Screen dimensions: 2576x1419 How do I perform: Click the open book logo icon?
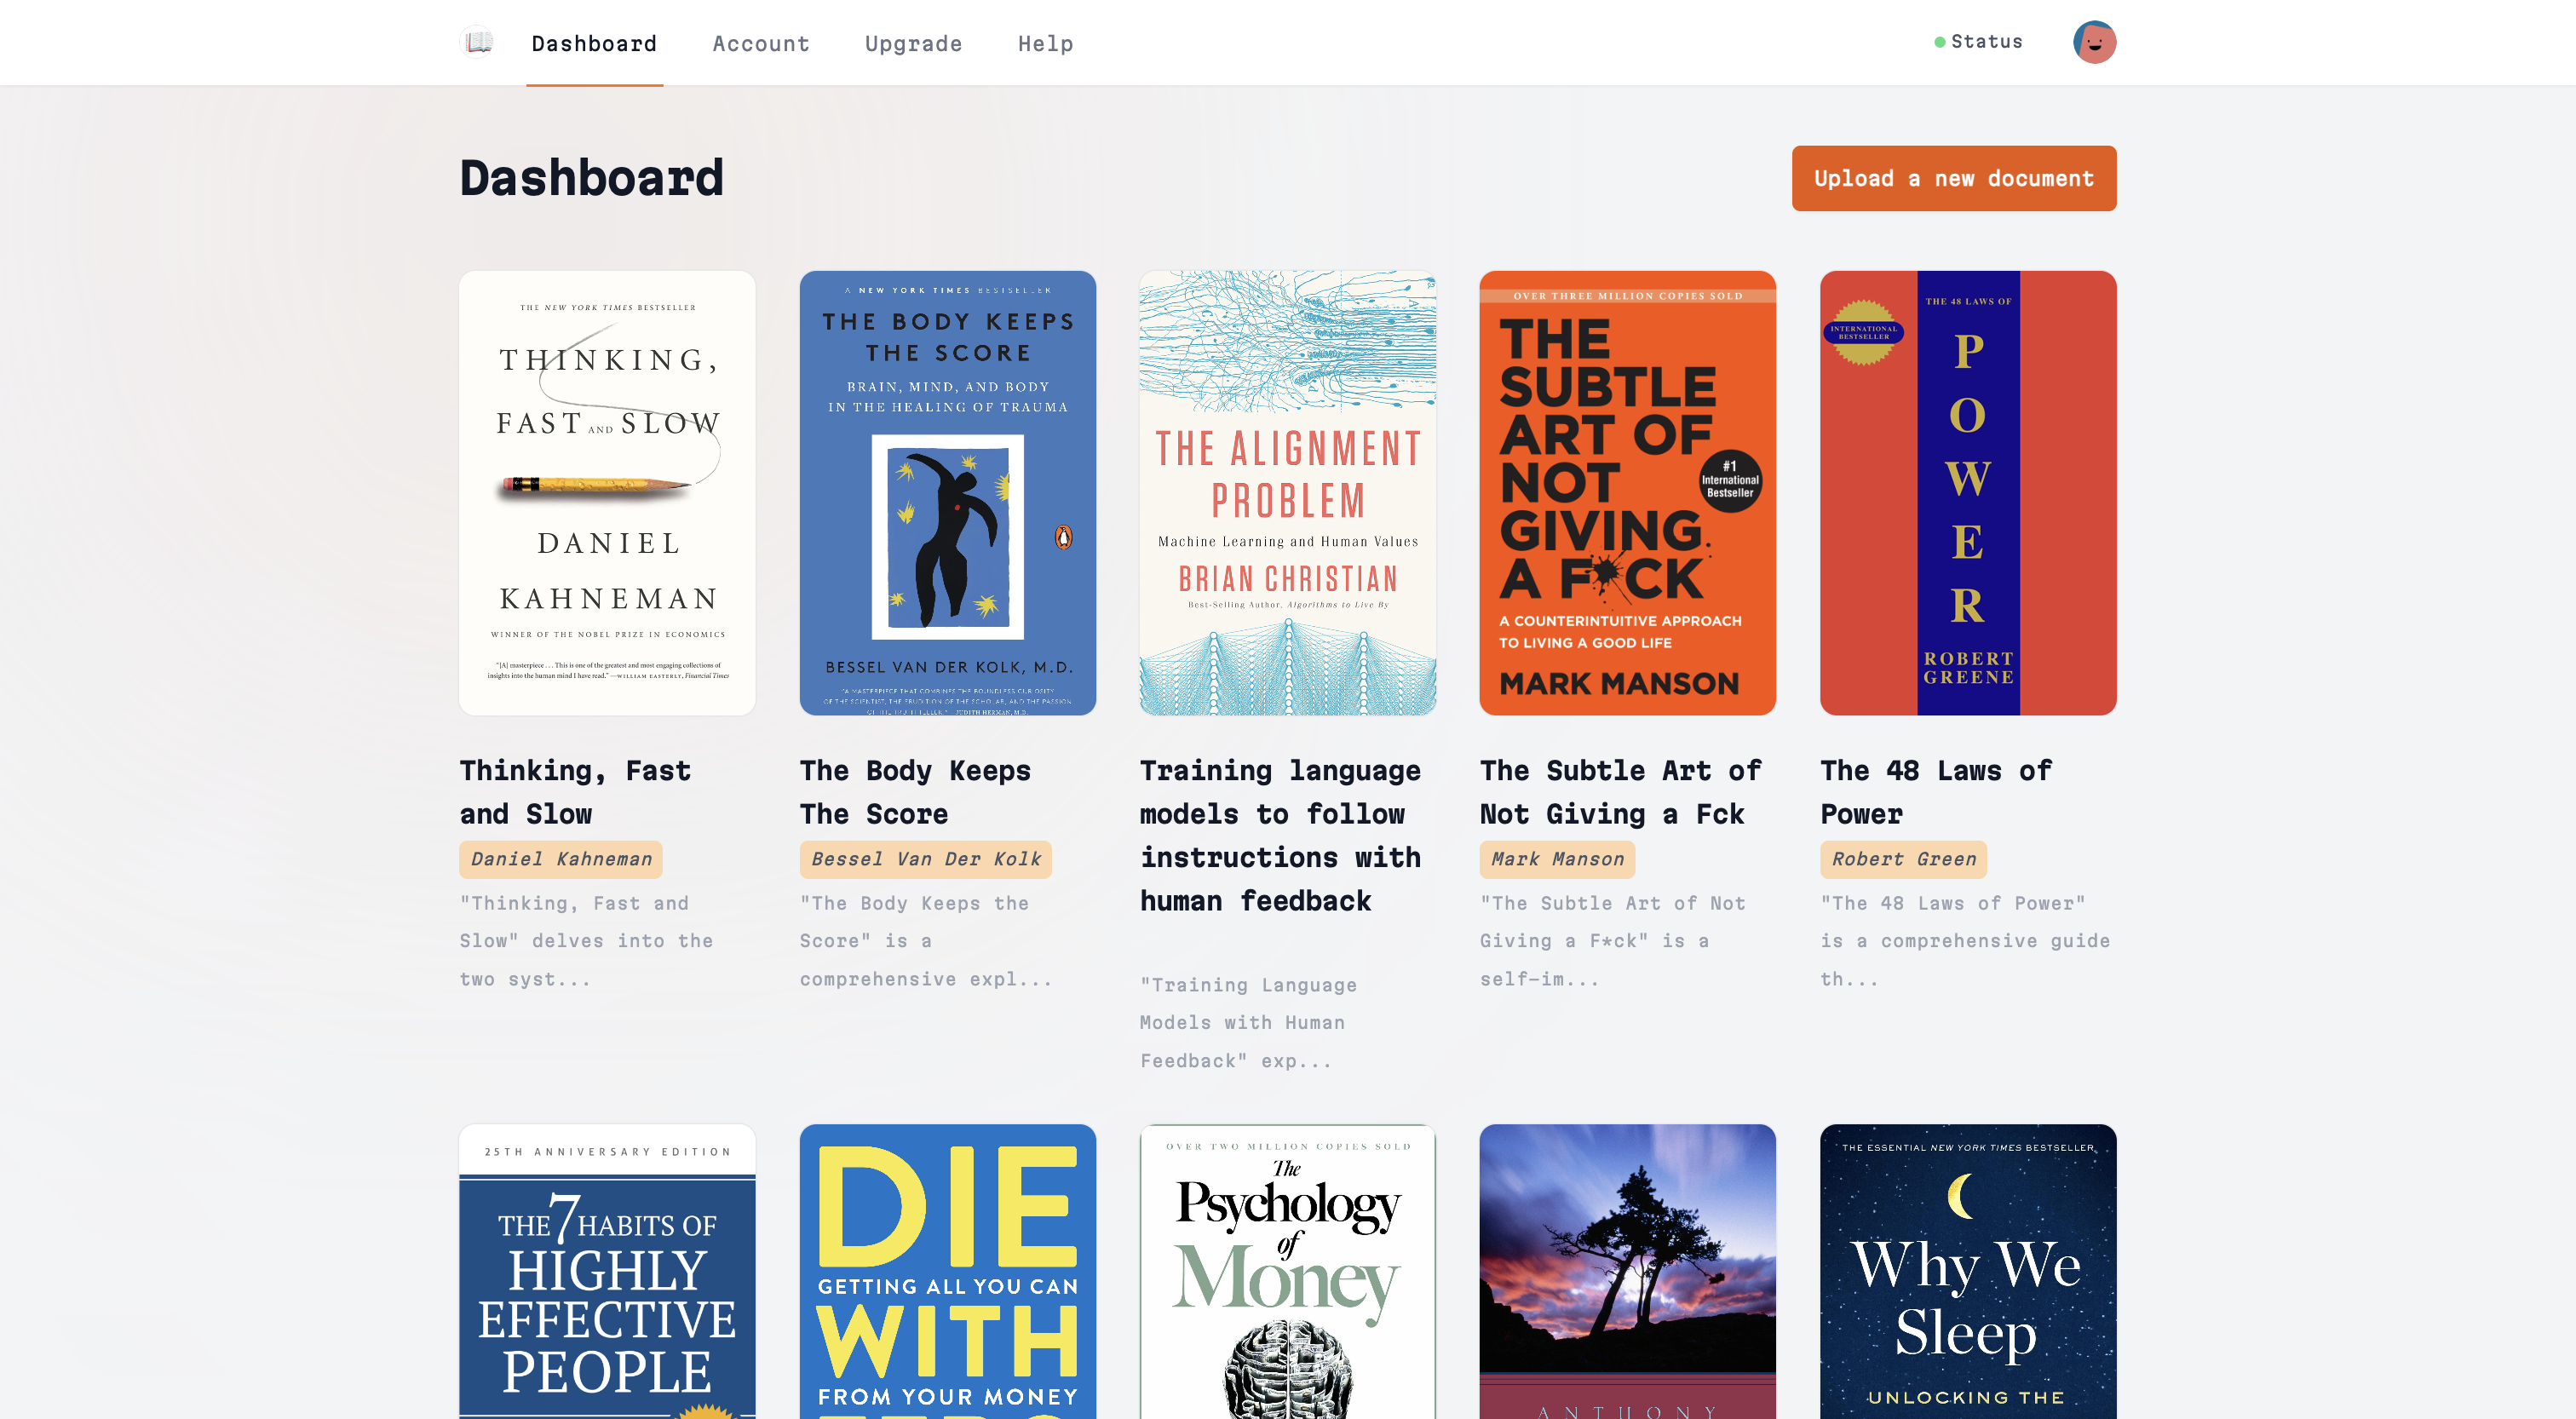[x=479, y=43]
